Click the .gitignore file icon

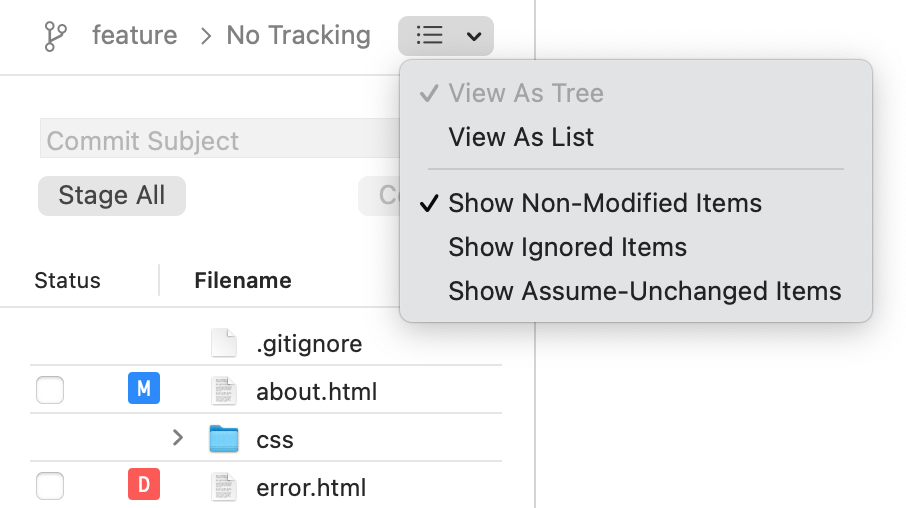click(224, 343)
